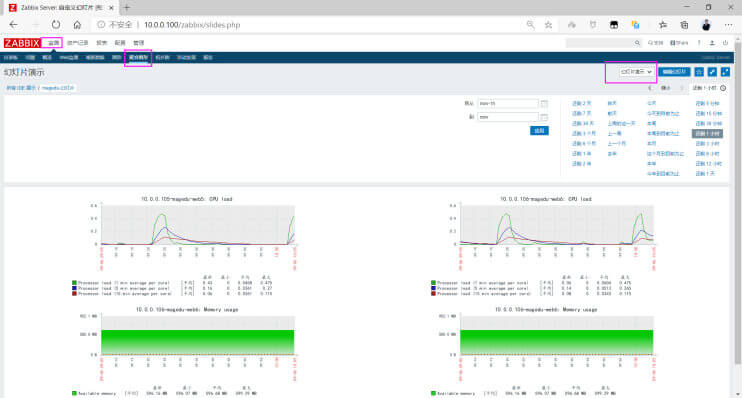742x398 pixels.
Task: Select the today time link
Action: click(x=652, y=103)
